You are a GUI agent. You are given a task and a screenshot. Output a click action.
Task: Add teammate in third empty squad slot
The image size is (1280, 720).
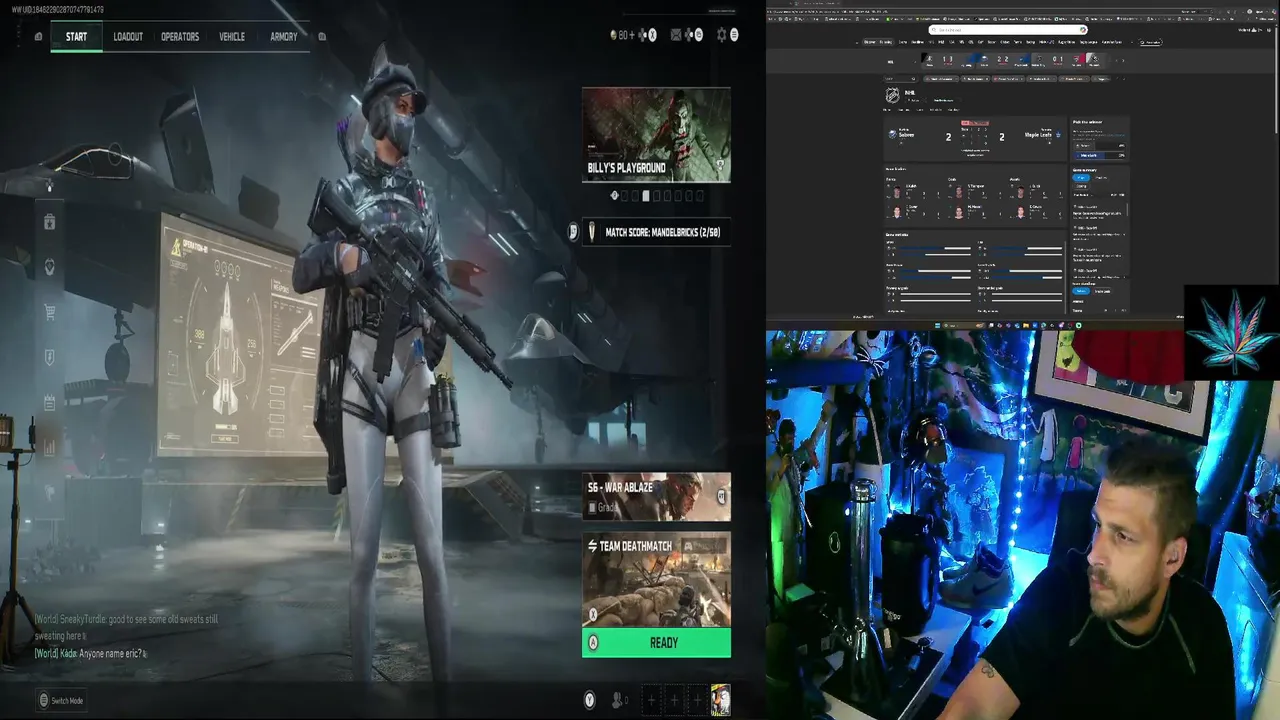click(x=697, y=701)
